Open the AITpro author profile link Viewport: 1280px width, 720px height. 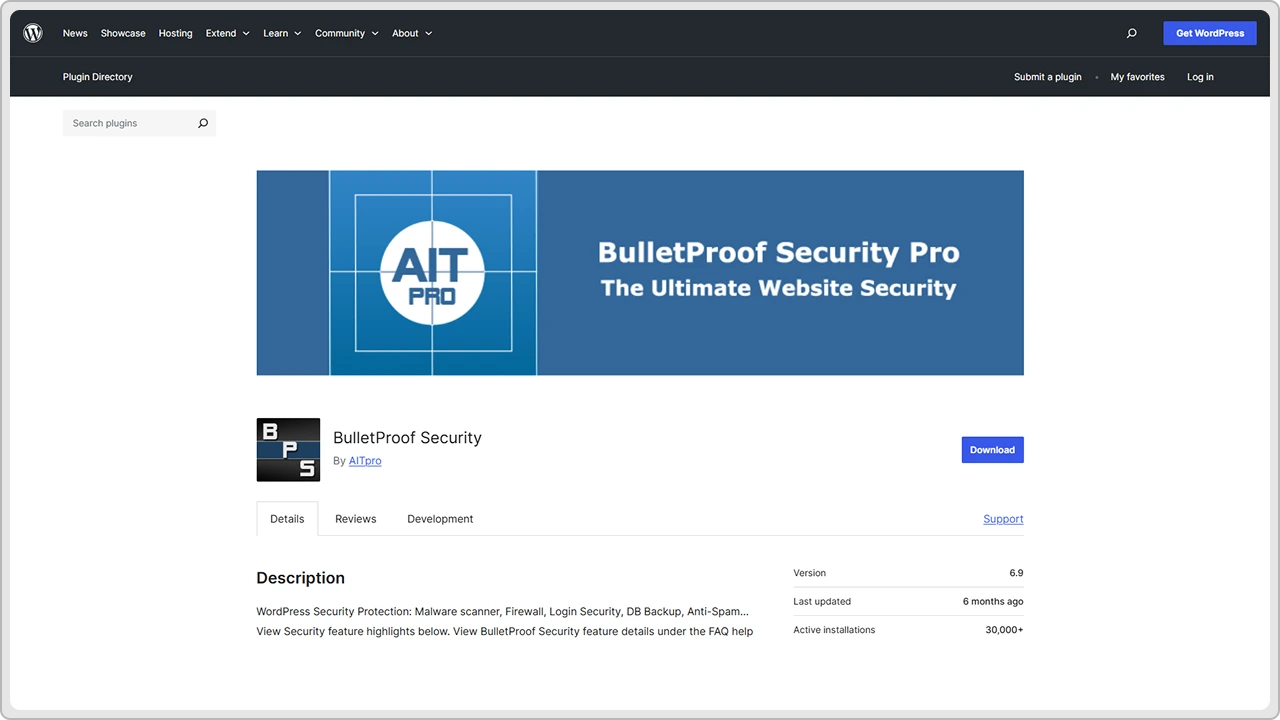pyautogui.click(x=364, y=460)
